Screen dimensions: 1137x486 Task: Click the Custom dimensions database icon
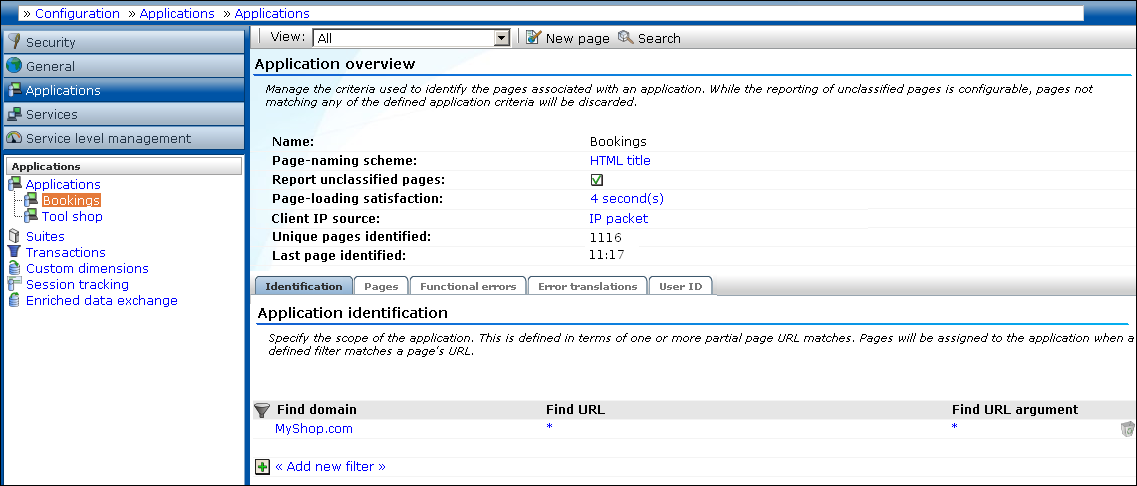click(14, 268)
